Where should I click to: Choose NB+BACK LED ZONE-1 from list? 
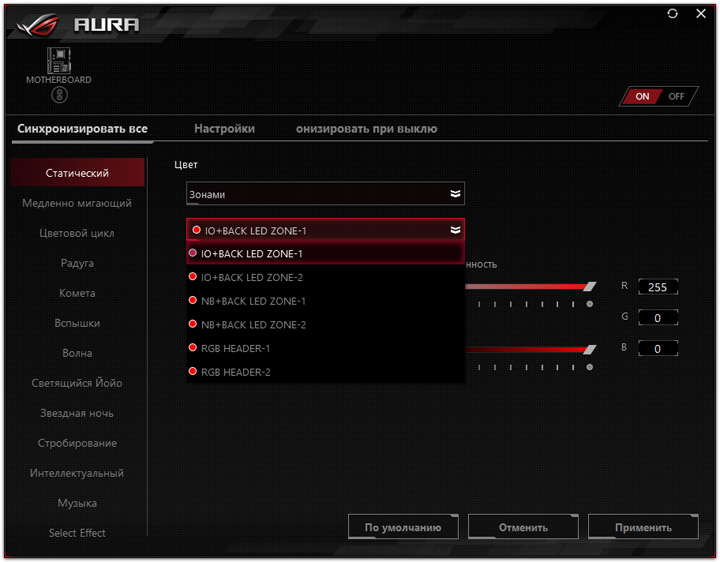pyautogui.click(x=325, y=301)
